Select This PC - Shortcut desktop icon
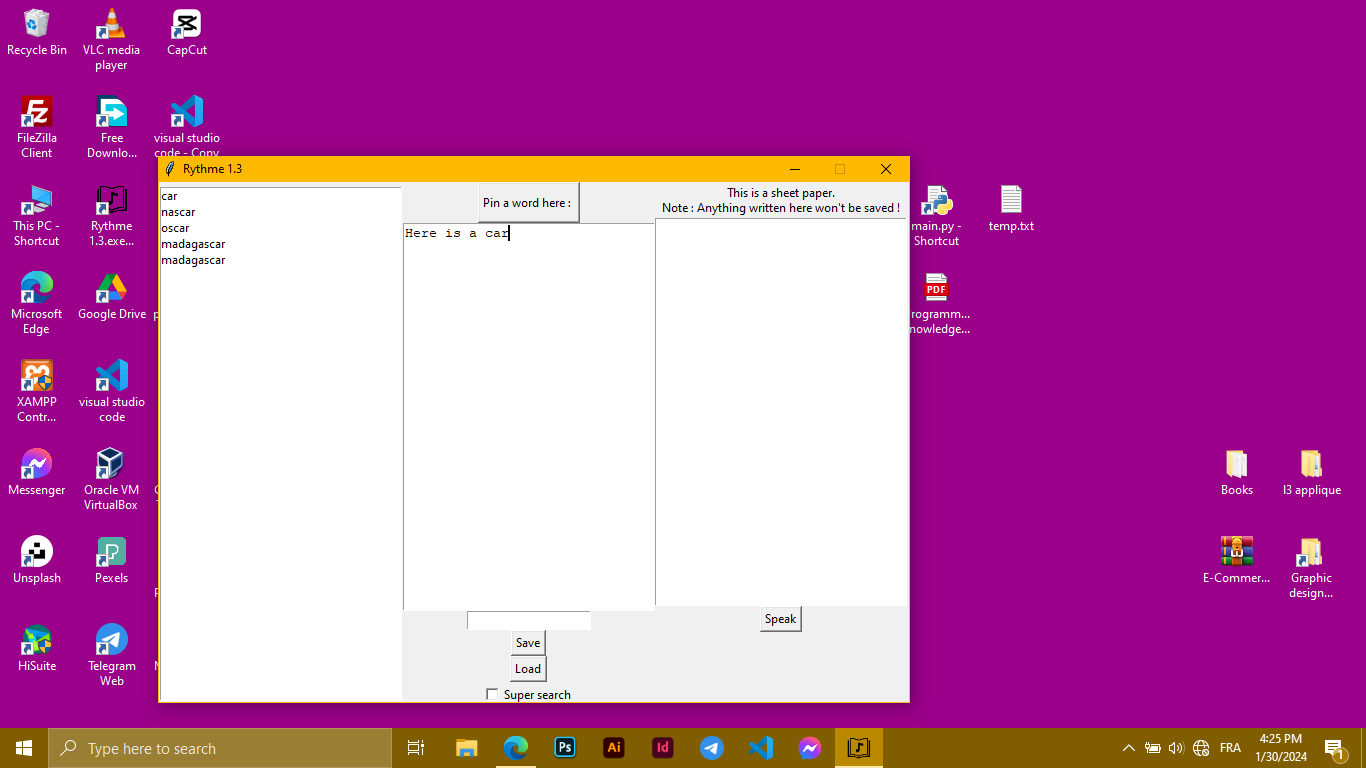 [x=37, y=215]
